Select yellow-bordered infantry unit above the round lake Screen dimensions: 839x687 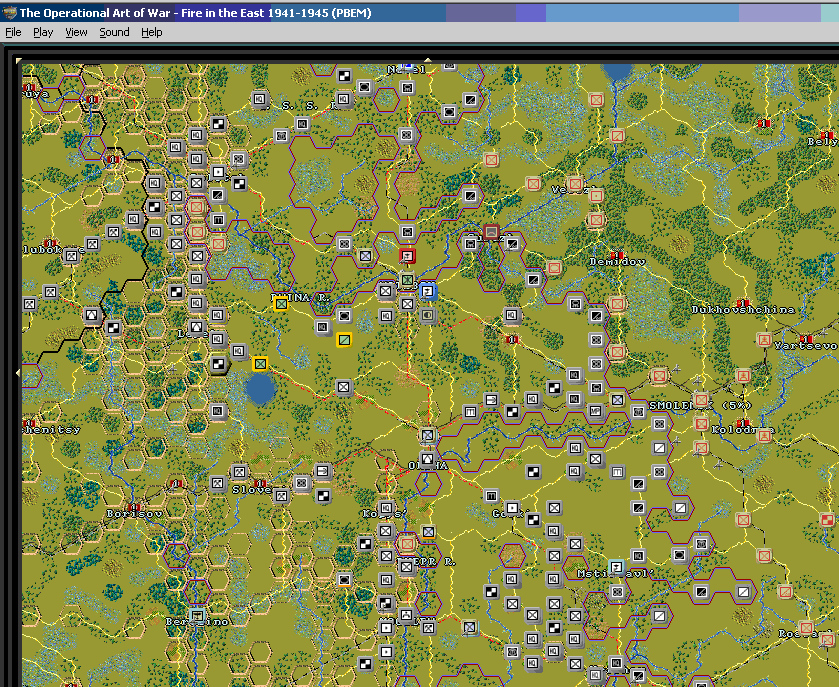click(x=260, y=364)
